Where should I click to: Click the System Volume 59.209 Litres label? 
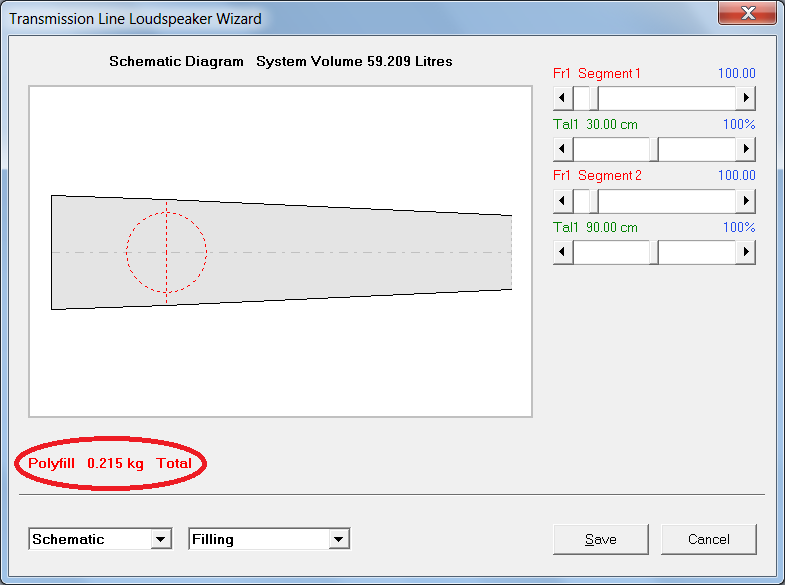(x=354, y=62)
